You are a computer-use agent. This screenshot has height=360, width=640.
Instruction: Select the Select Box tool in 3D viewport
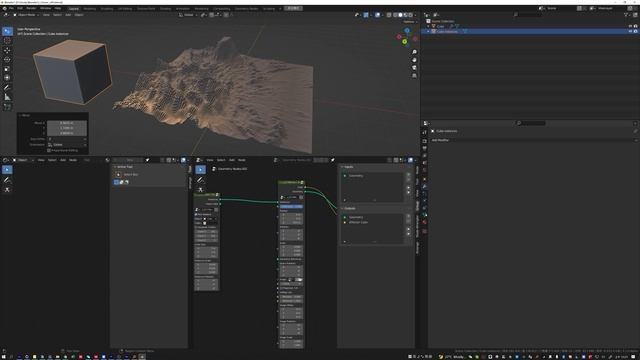click(7, 31)
